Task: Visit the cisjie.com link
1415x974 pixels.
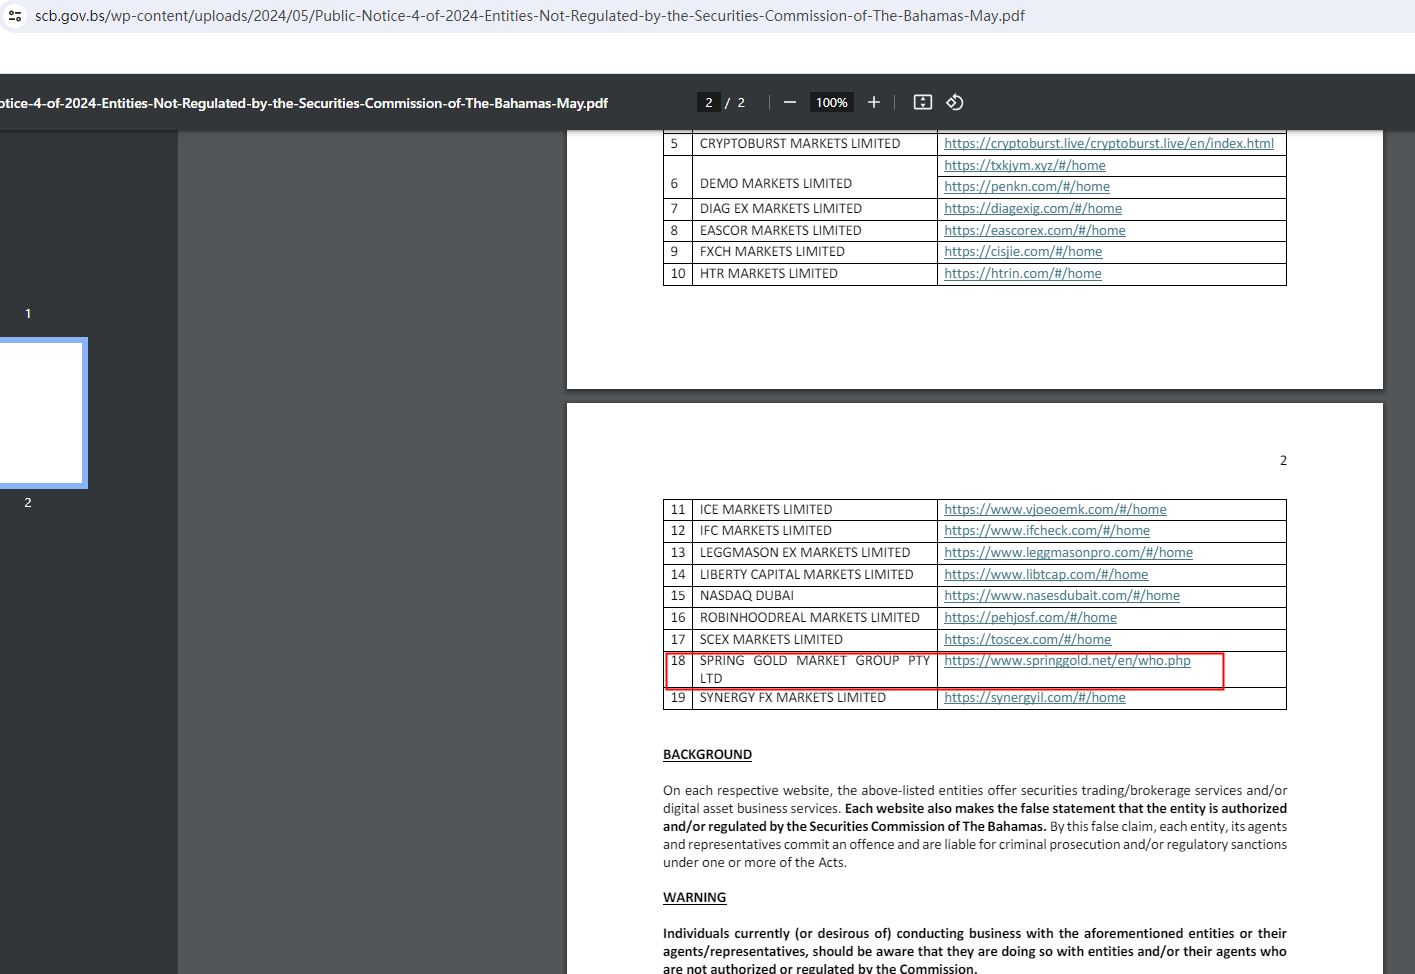Action: 1023,252
